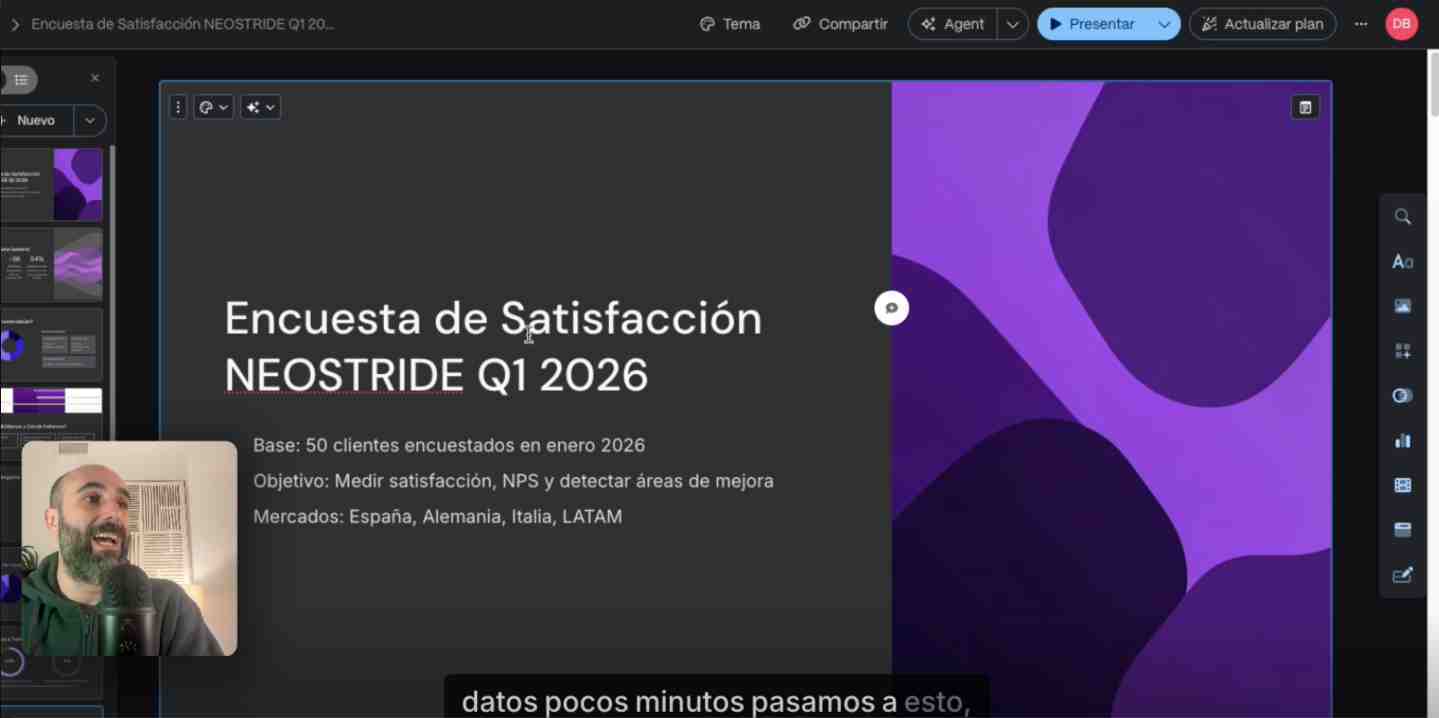Open the chart and diagram insert icon
Viewport: 1439px width, 718px height.
pyautogui.click(x=1402, y=440)
